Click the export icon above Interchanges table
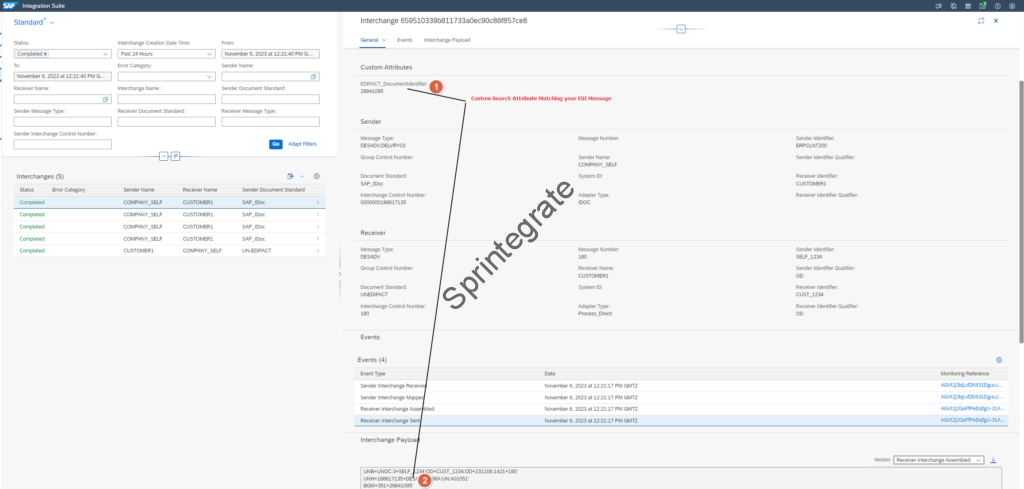Image resolution: width=1024 pixels, height=489 pixels. (289, 176)
